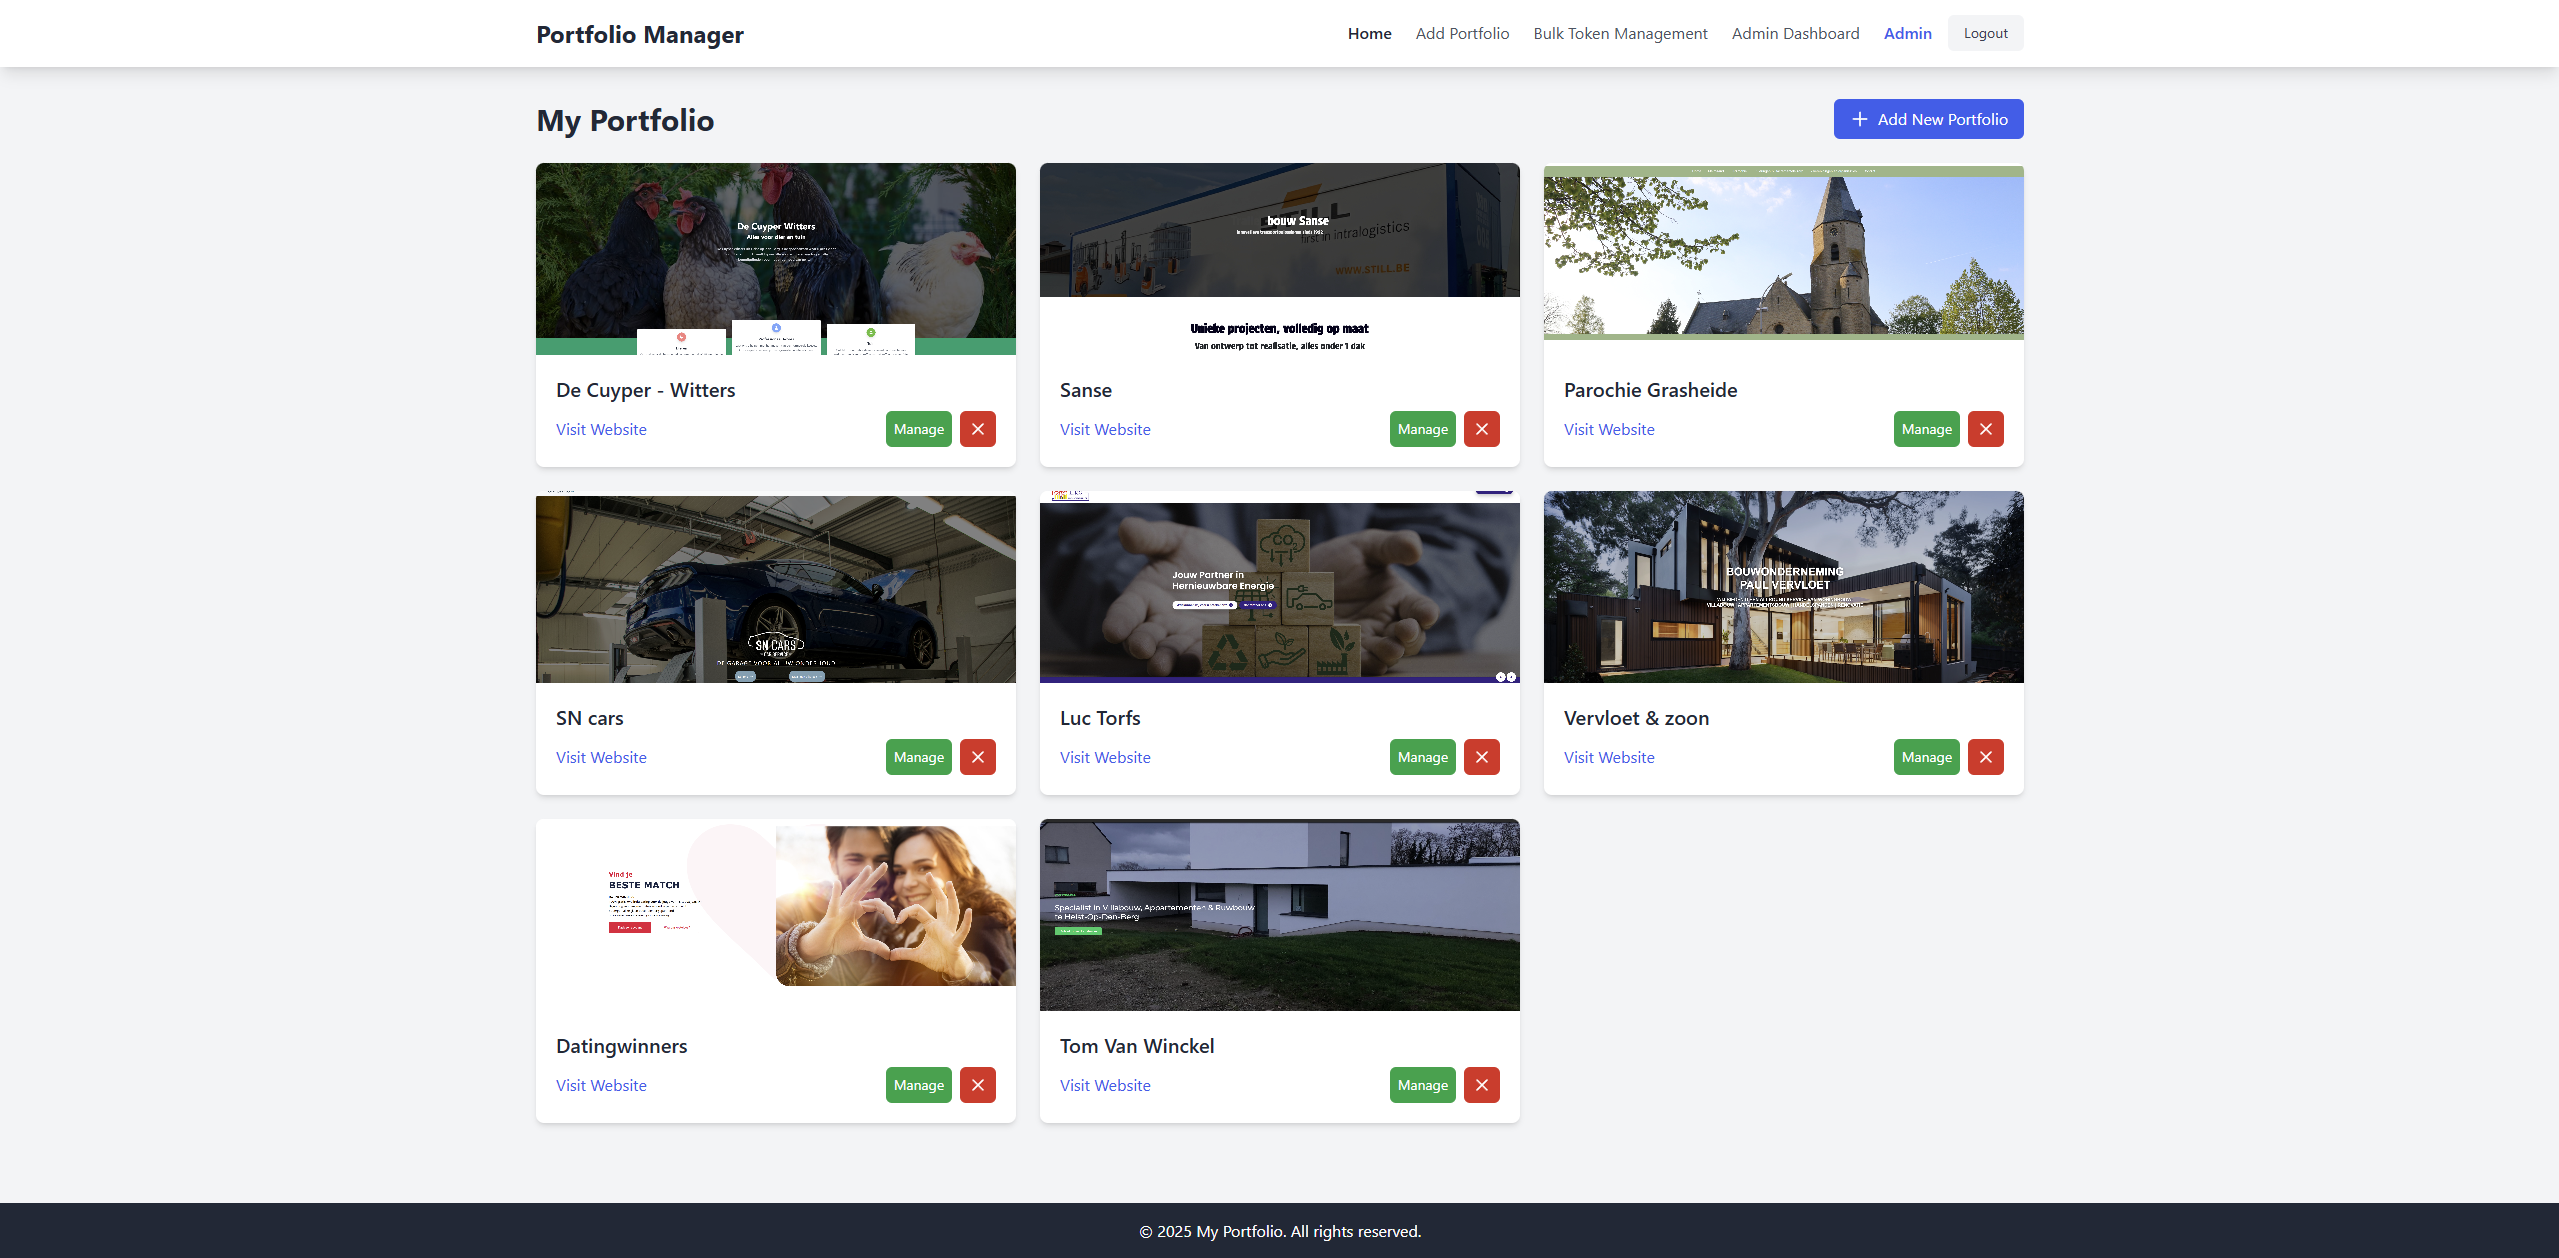Visit Website for Datingwinners
The width and height of the screenshot is (2559, 1258).
click(x=601, y=1085)
